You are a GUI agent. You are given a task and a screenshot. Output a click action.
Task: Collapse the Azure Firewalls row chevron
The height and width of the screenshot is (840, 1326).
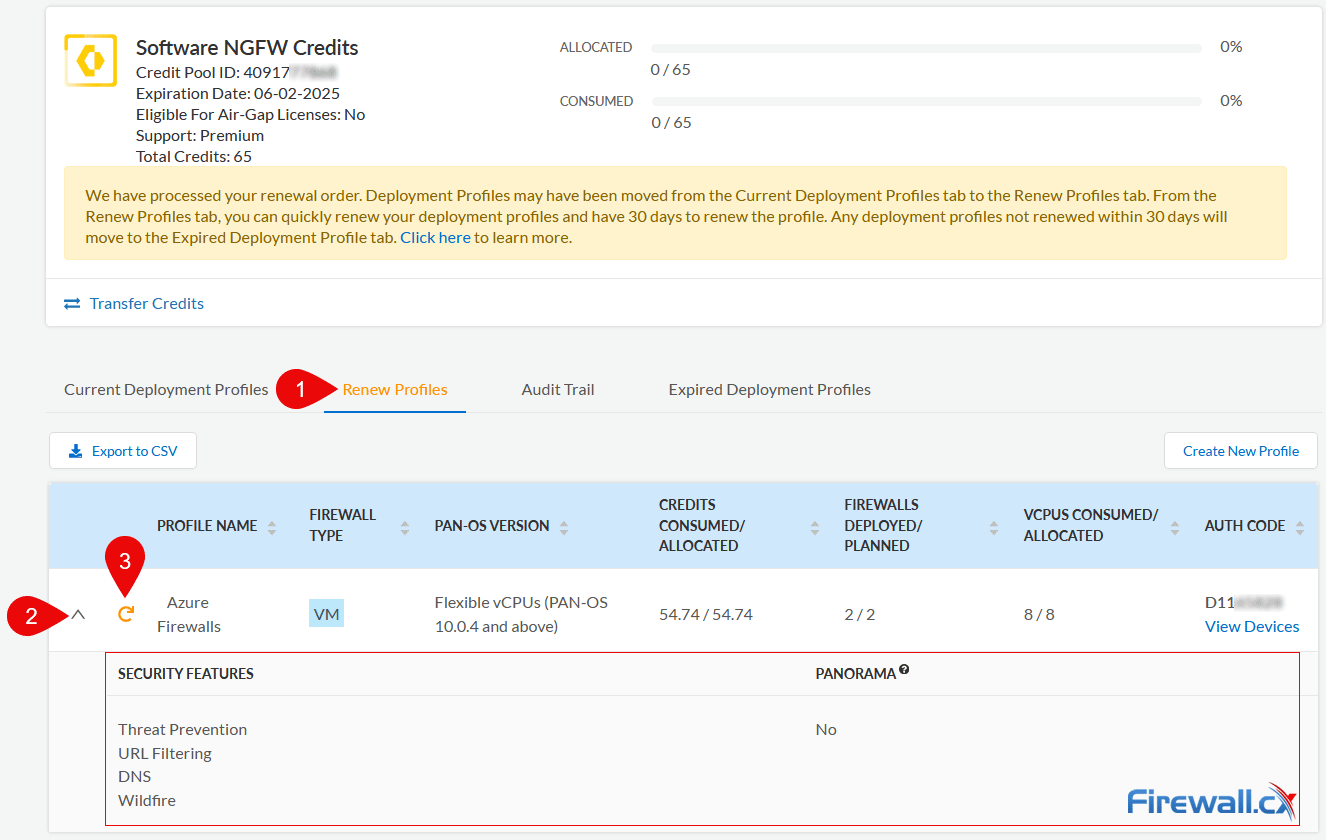79,615
